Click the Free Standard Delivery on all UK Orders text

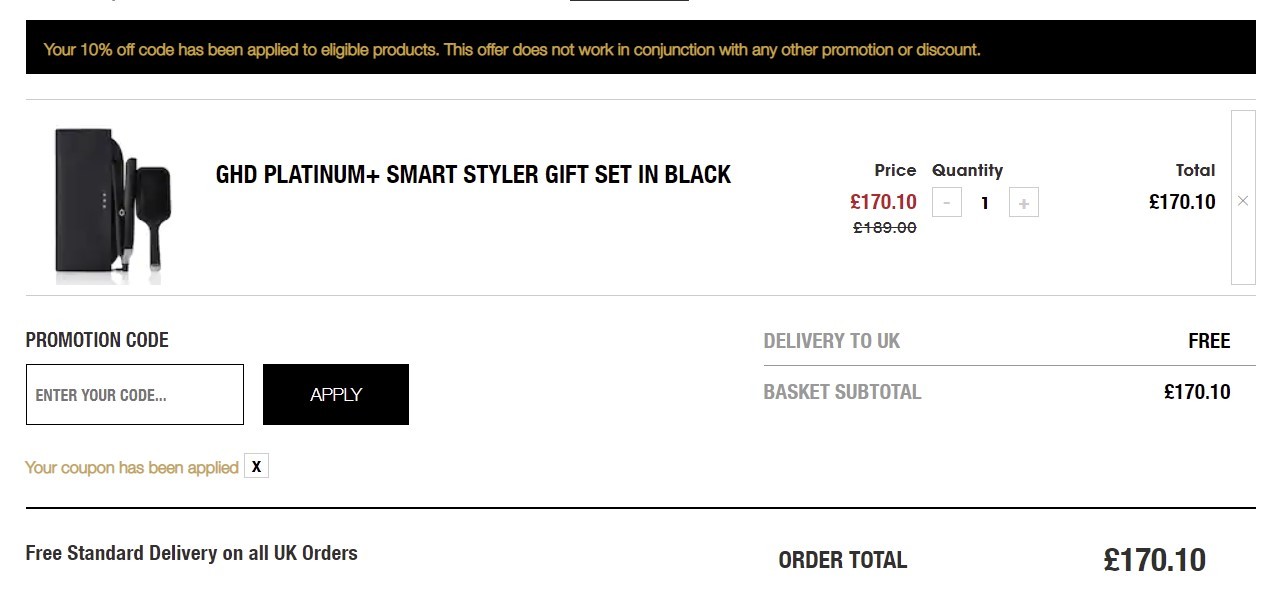click(191, 553)
